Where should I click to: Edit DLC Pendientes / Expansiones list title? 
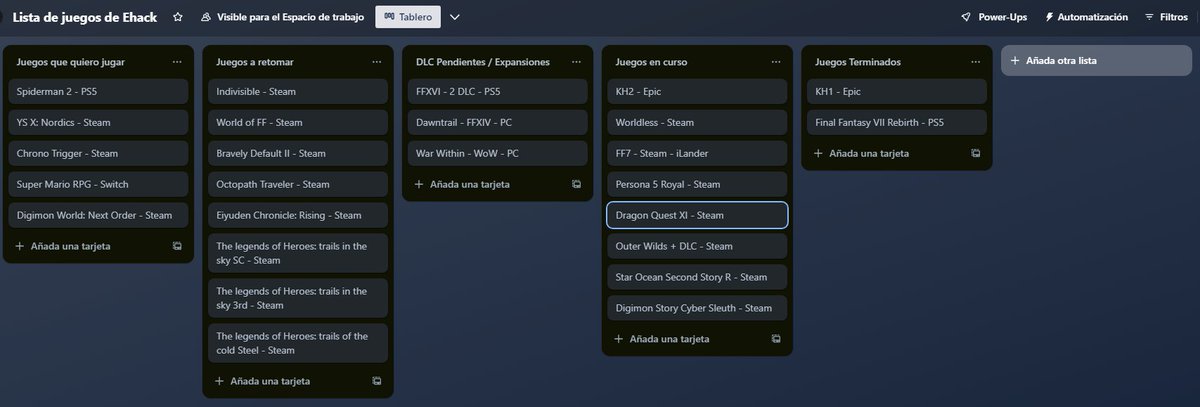[483, 62]
